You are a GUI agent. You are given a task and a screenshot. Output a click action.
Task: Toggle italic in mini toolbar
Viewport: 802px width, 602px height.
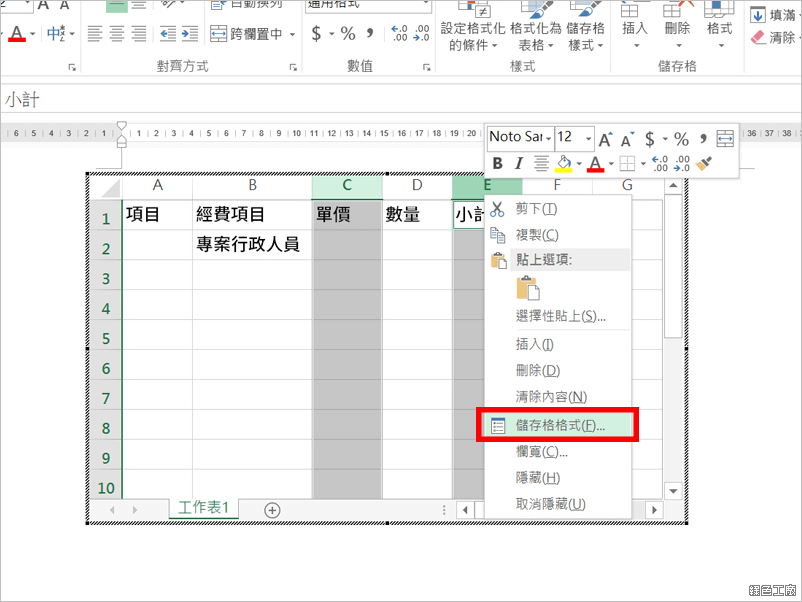click(x=519, y=164)
